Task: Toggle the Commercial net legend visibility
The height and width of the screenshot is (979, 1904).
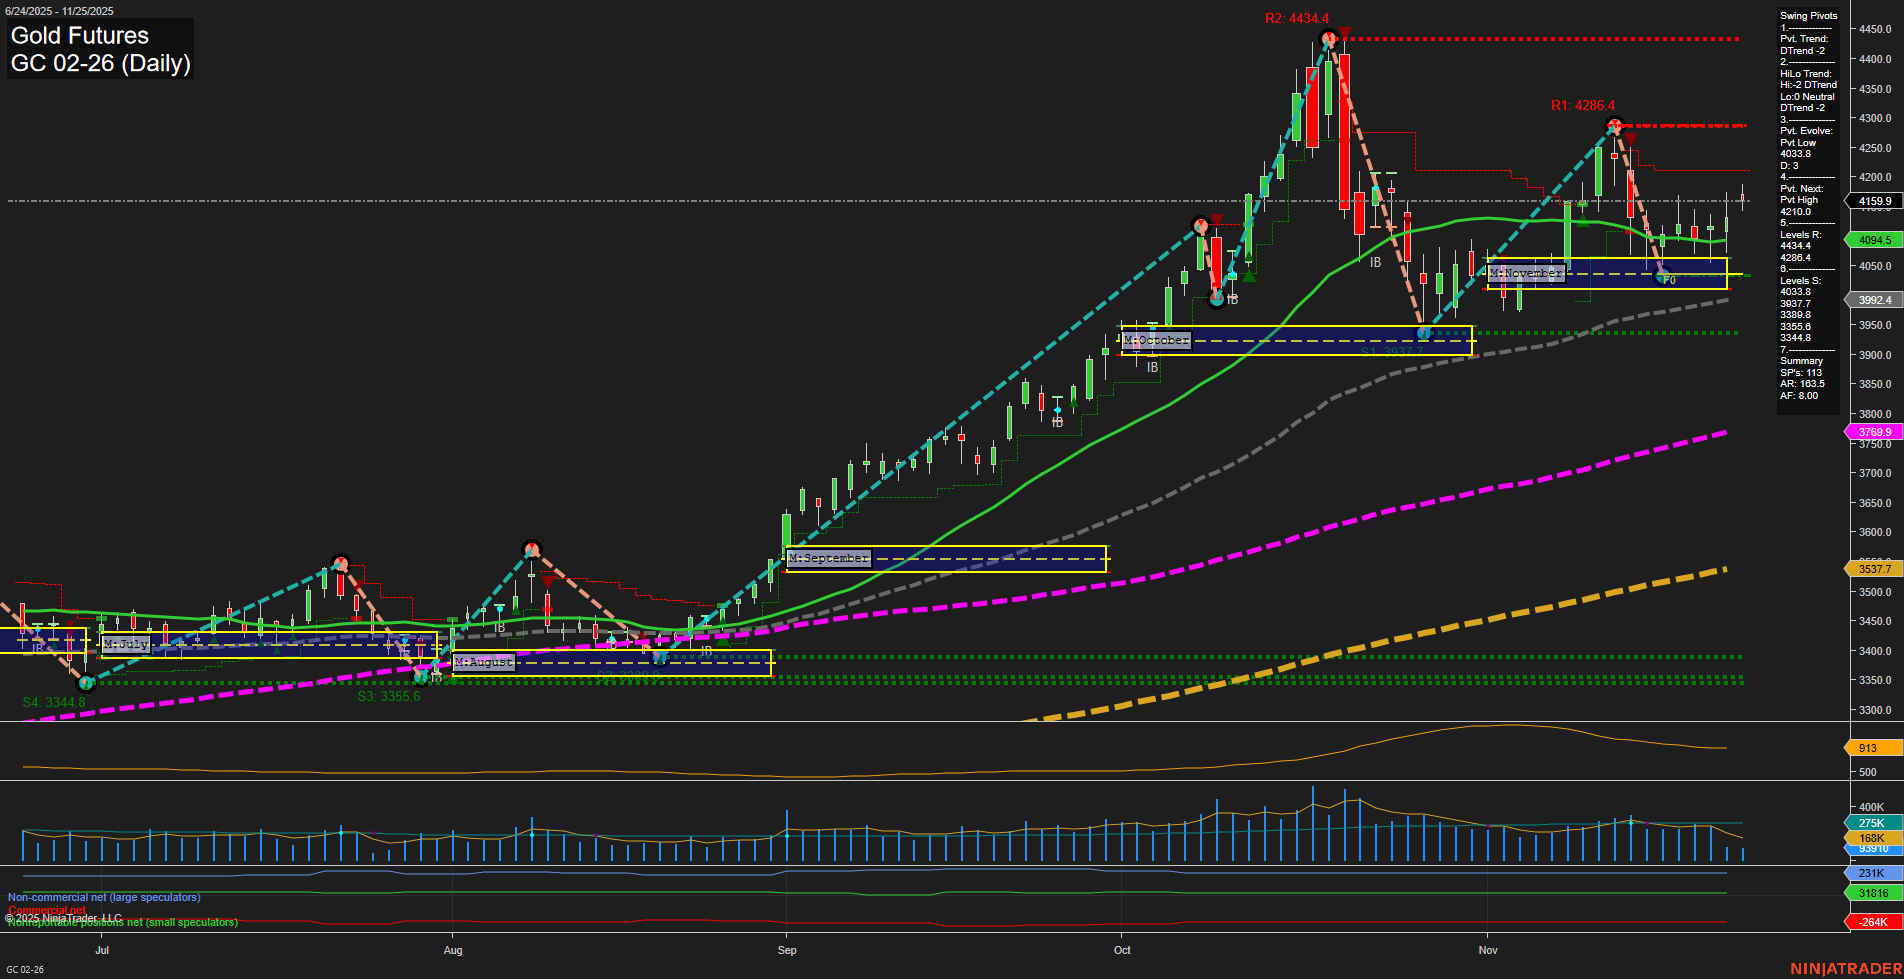Action: [48, 909]
